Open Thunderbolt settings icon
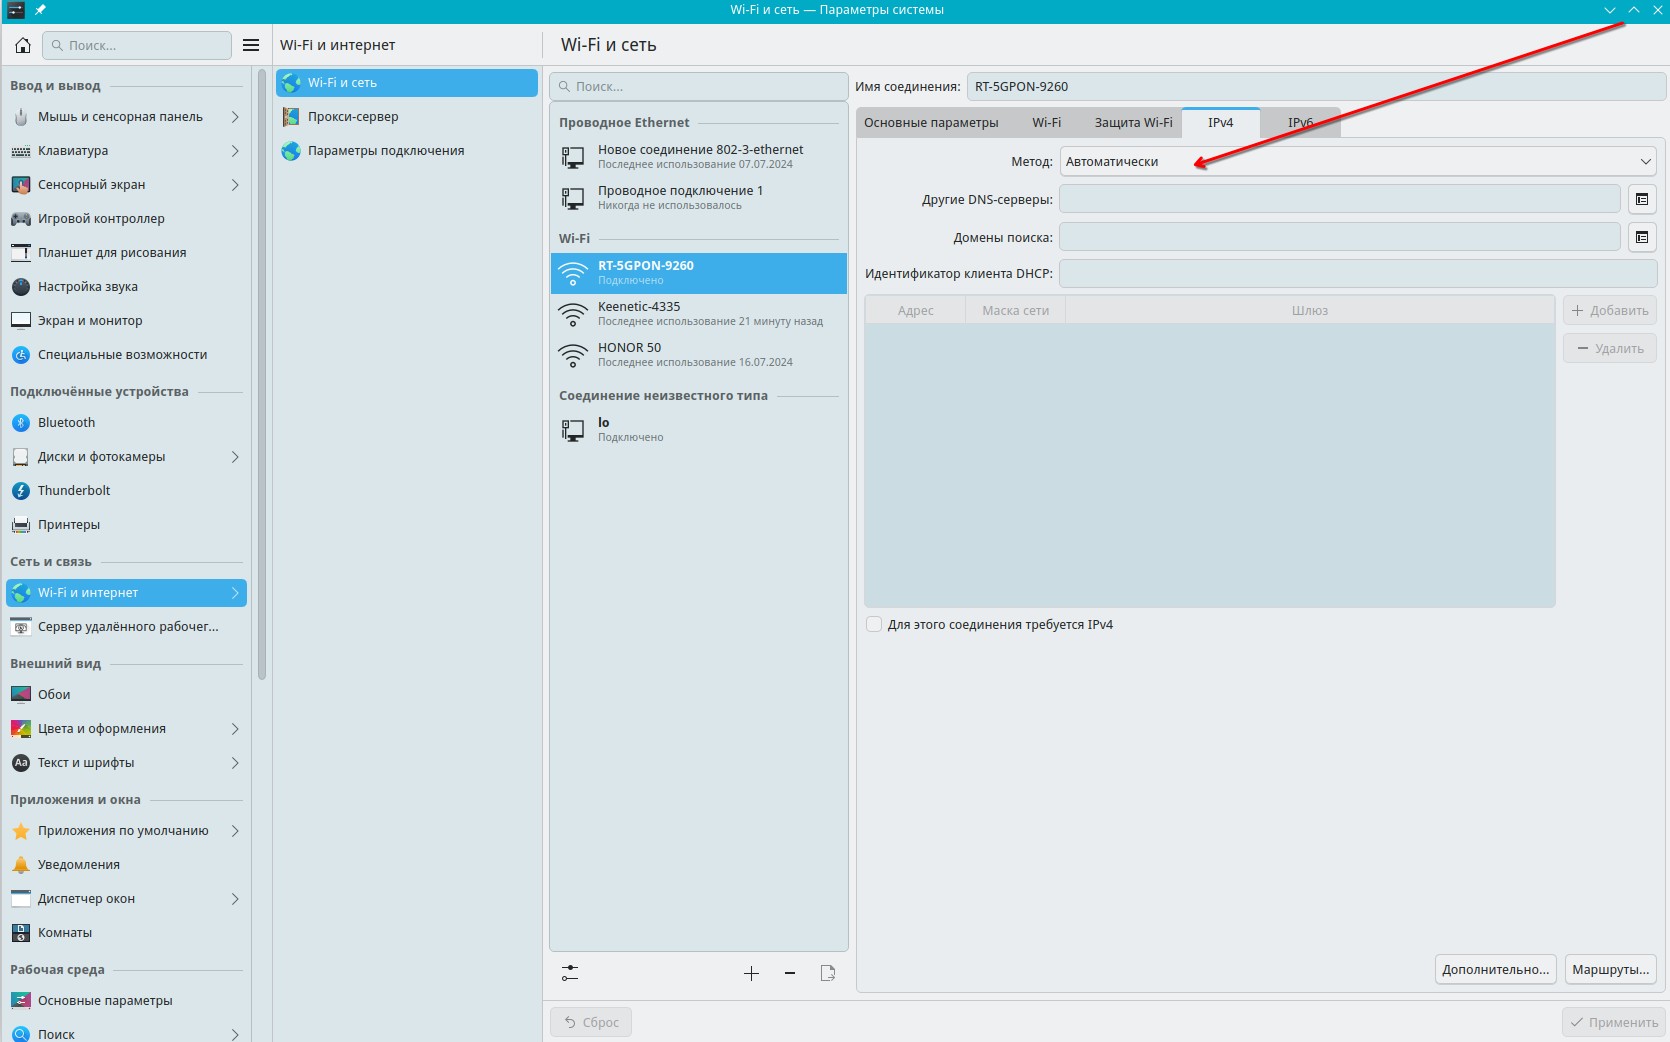1670x1042 pixels. pyautogui.click(x=21, y=491)
